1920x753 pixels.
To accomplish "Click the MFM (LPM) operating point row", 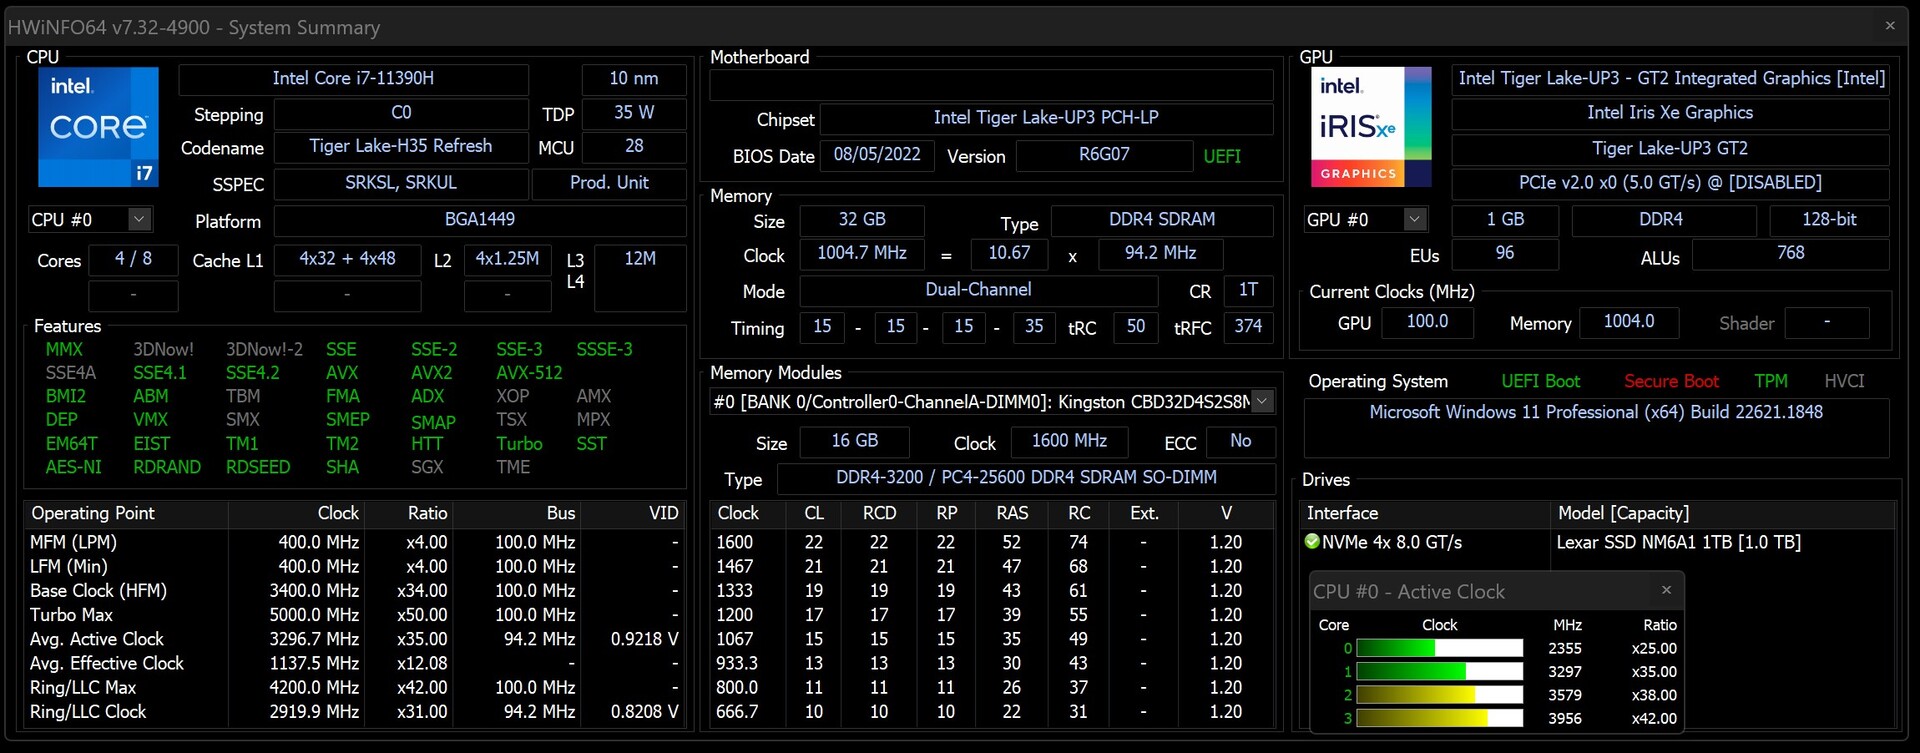I will 355,542.
